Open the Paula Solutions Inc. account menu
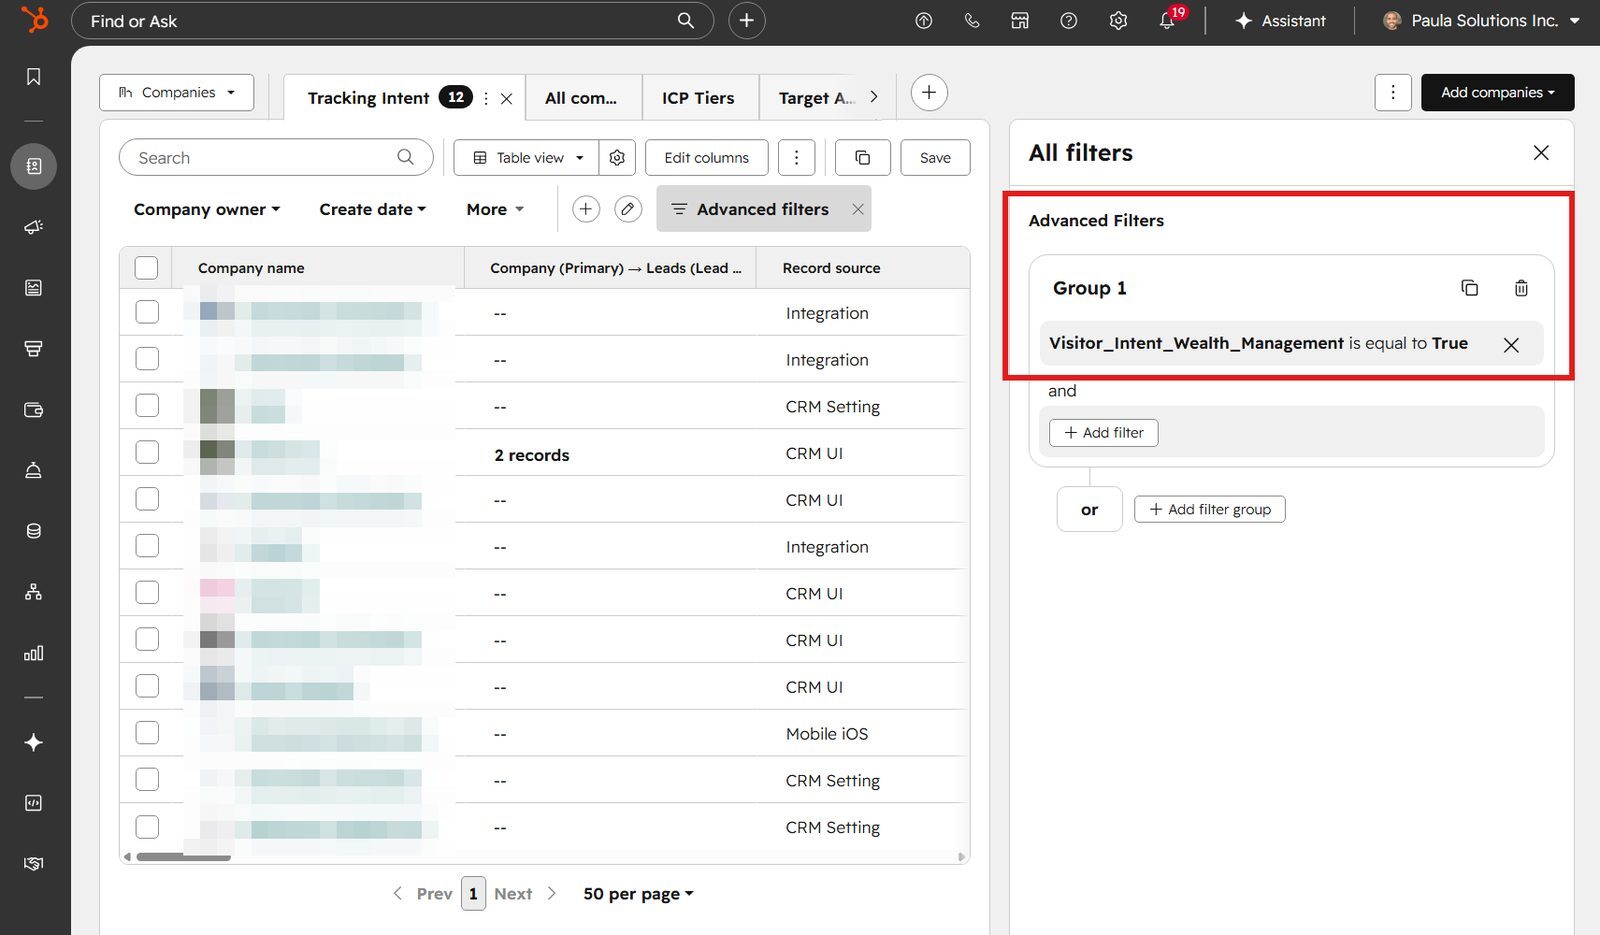Screen dimensions: 1600x935 click(1480, 20)
